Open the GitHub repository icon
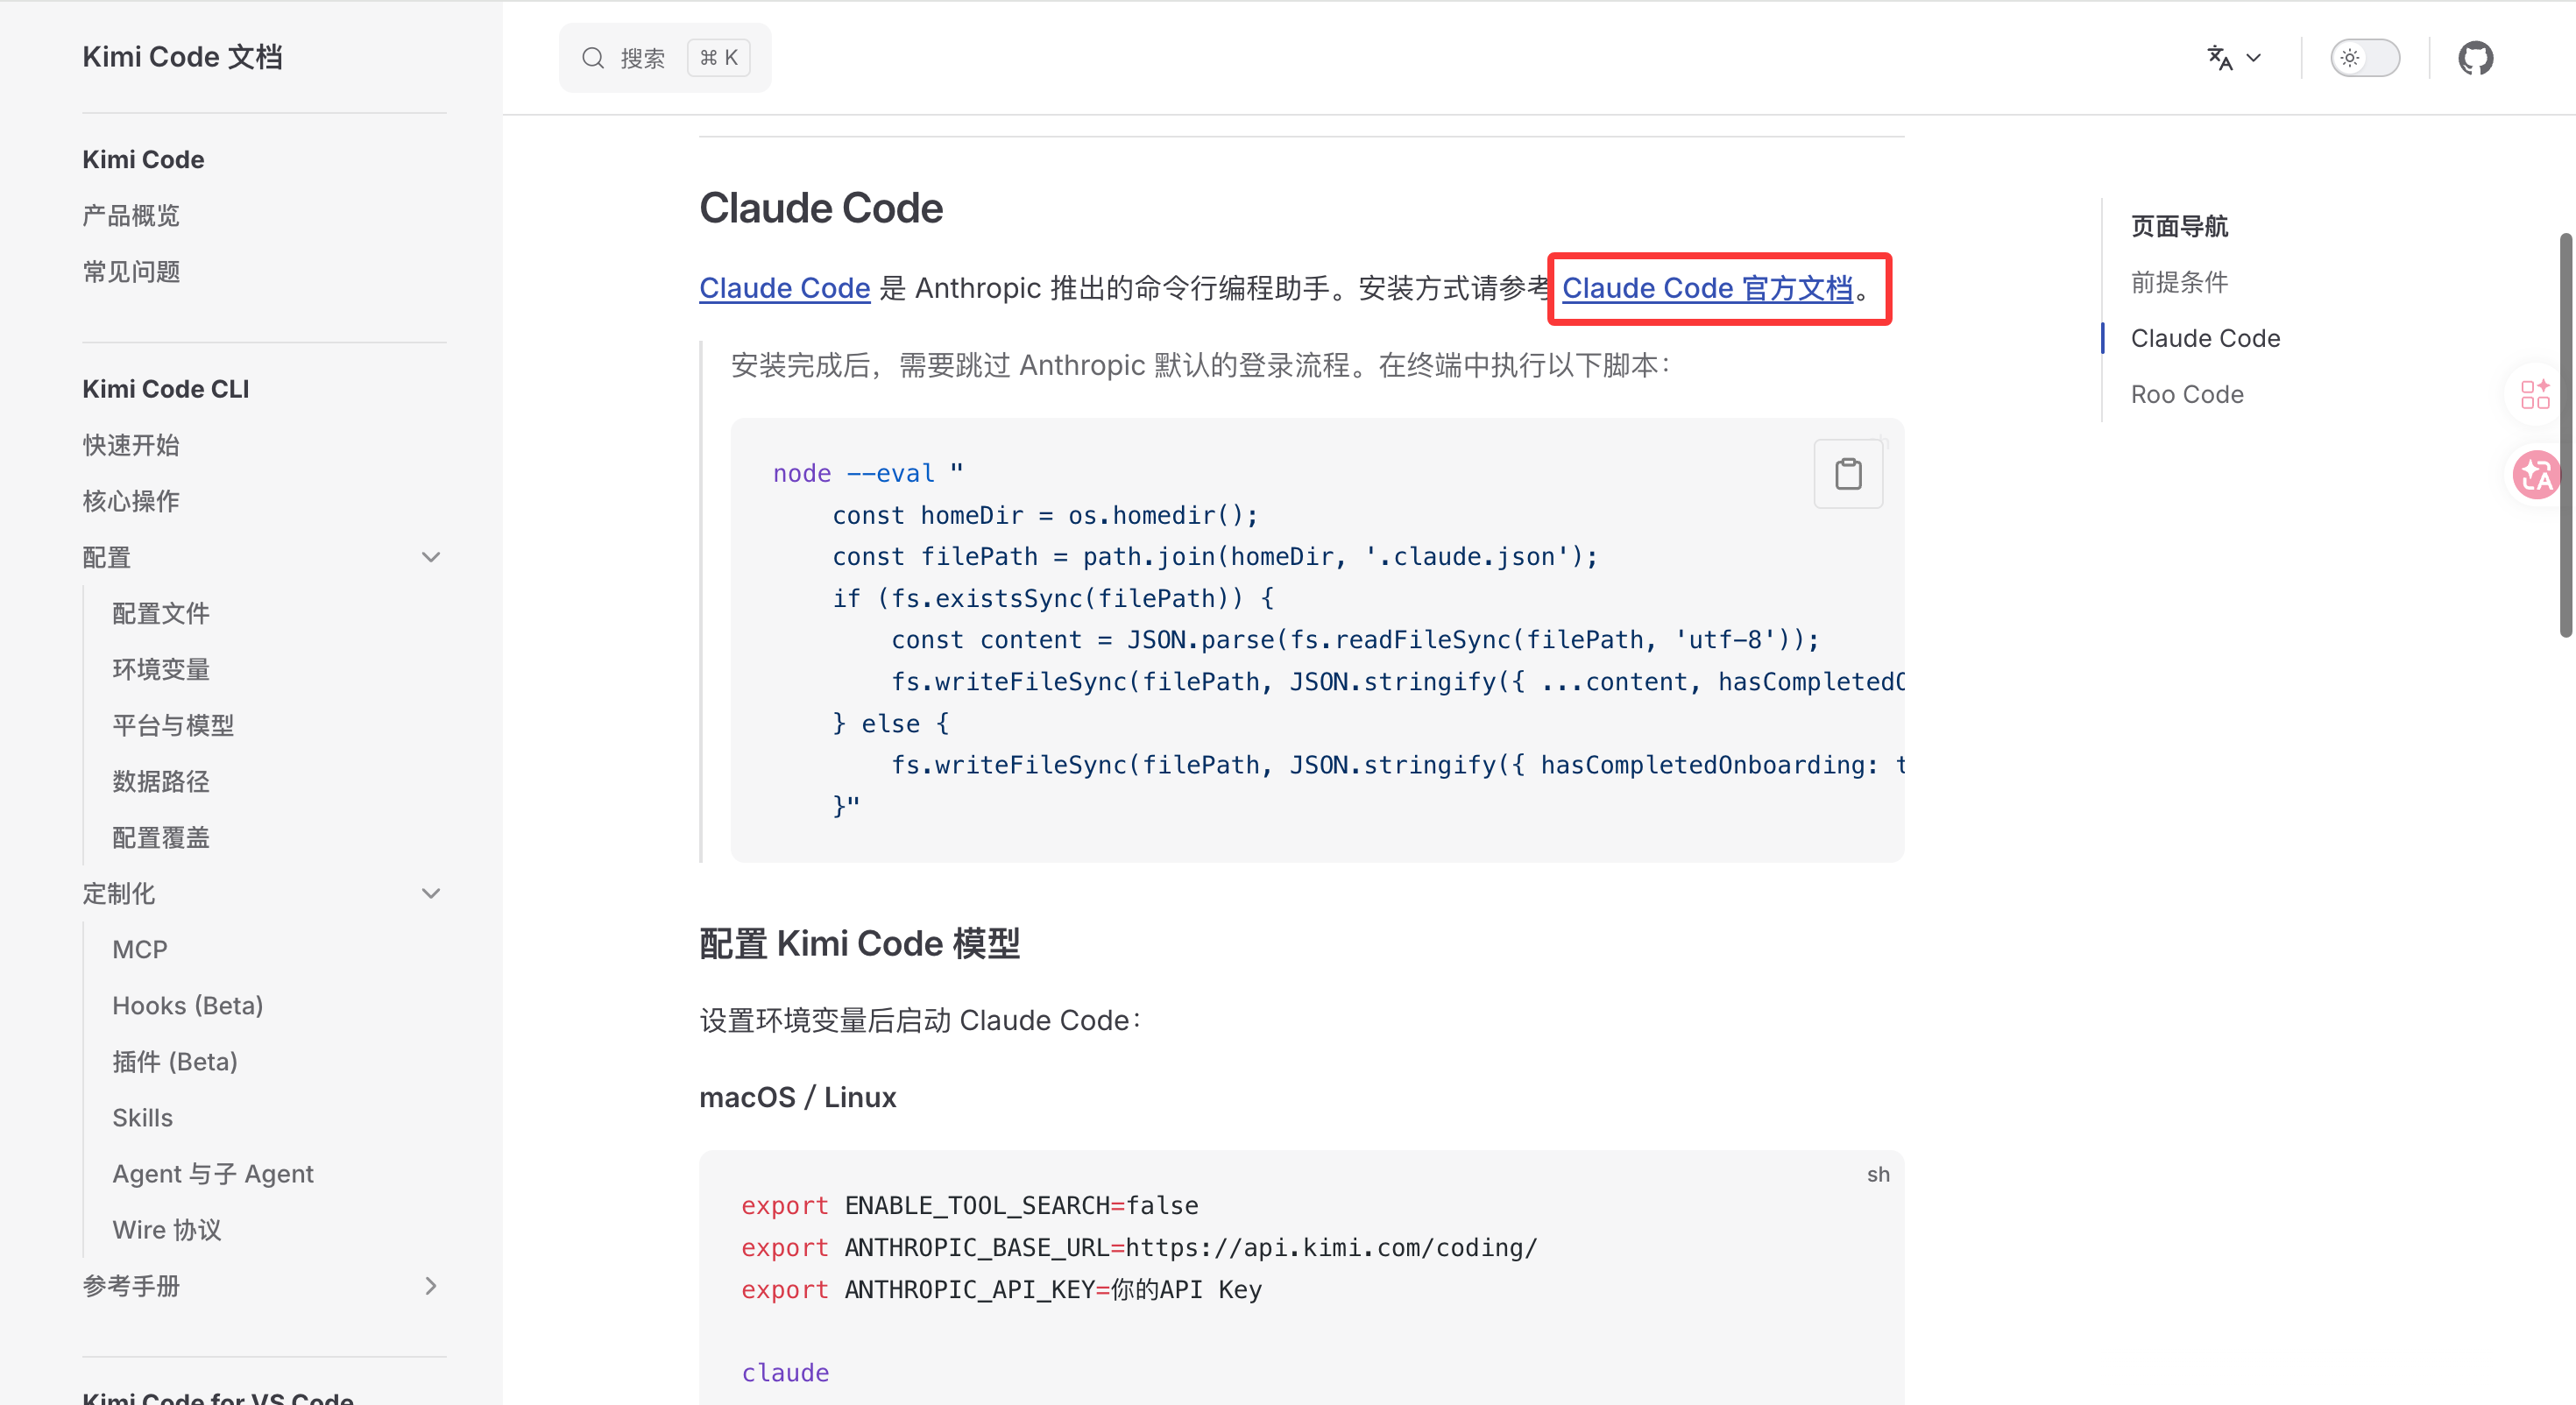The width and height of the screenshot is (2576, 1405). (x=2475, y=58)
